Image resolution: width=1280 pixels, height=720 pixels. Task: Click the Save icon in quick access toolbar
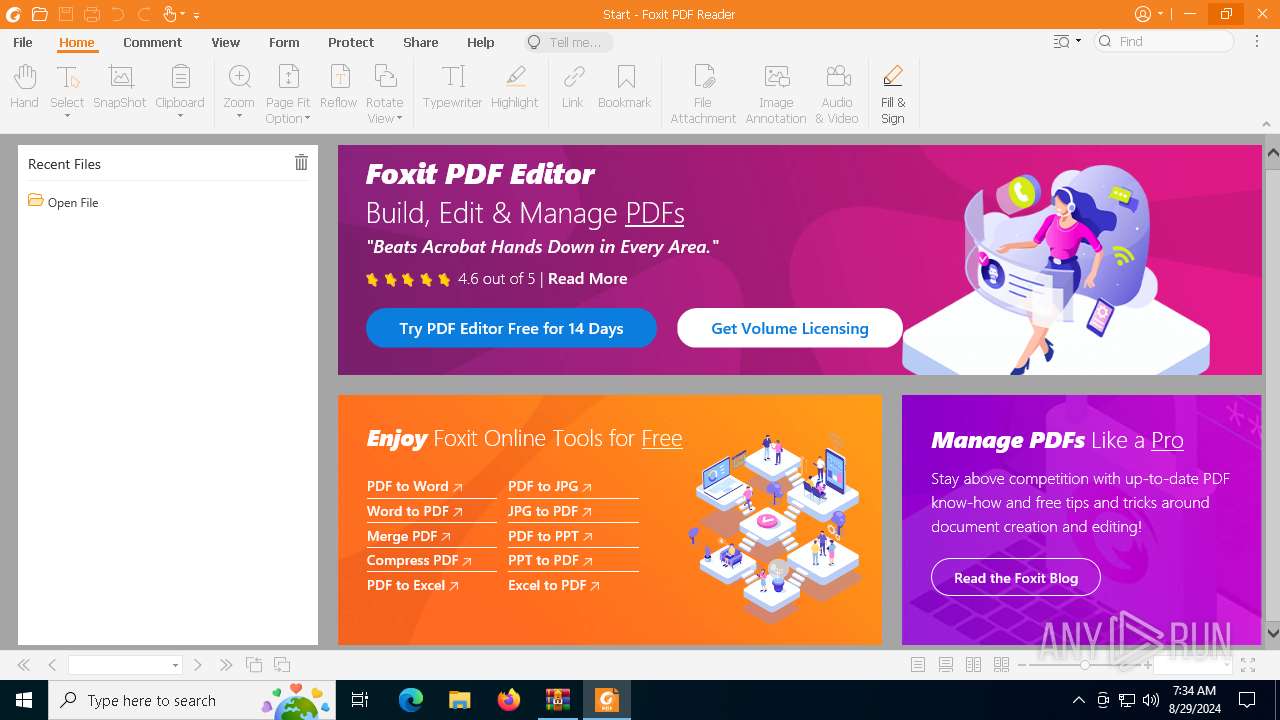(66, 14)
